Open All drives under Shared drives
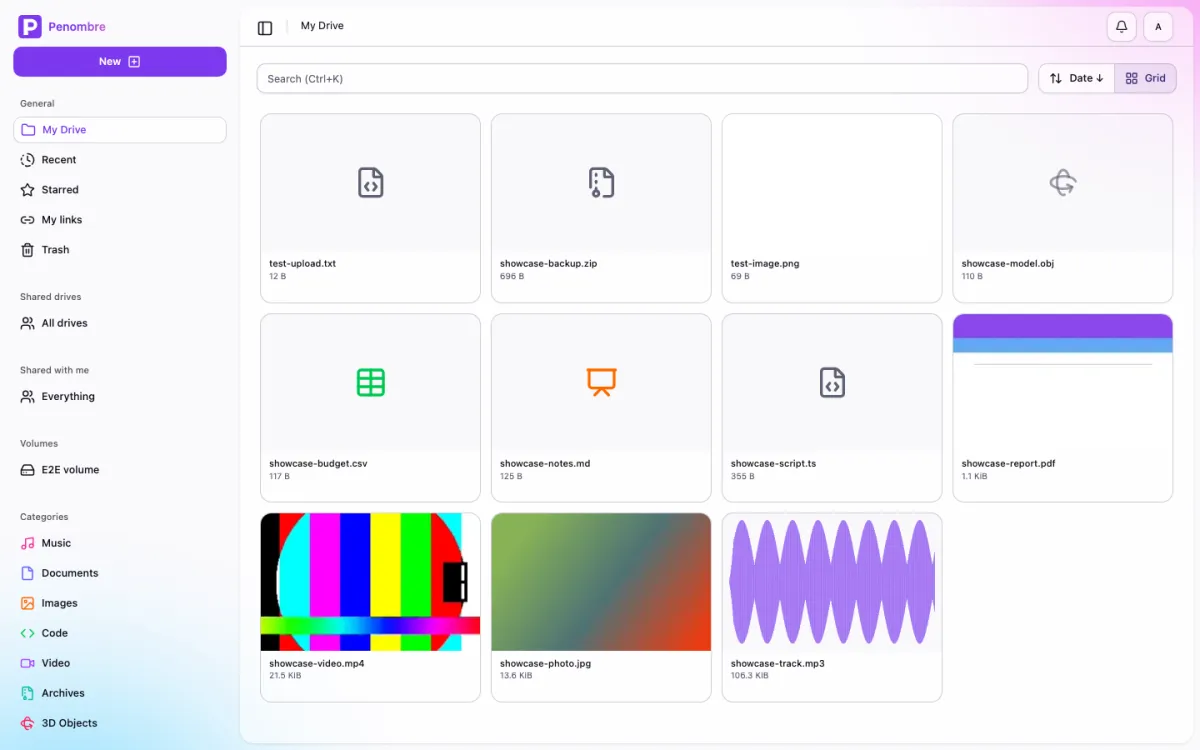This screenshot has width=1200, height=750. click(120, 323)
